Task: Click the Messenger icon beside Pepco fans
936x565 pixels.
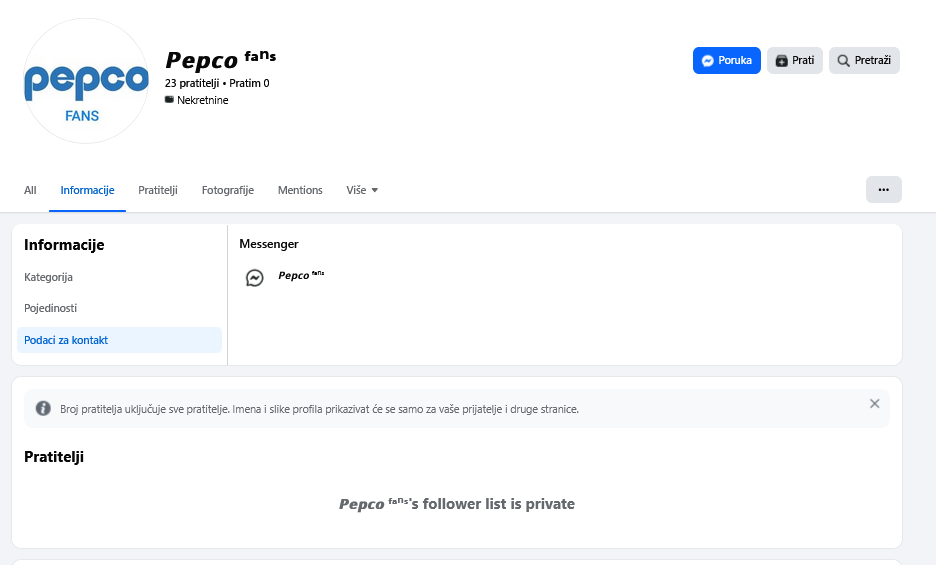Action: (x=255, y=278)
